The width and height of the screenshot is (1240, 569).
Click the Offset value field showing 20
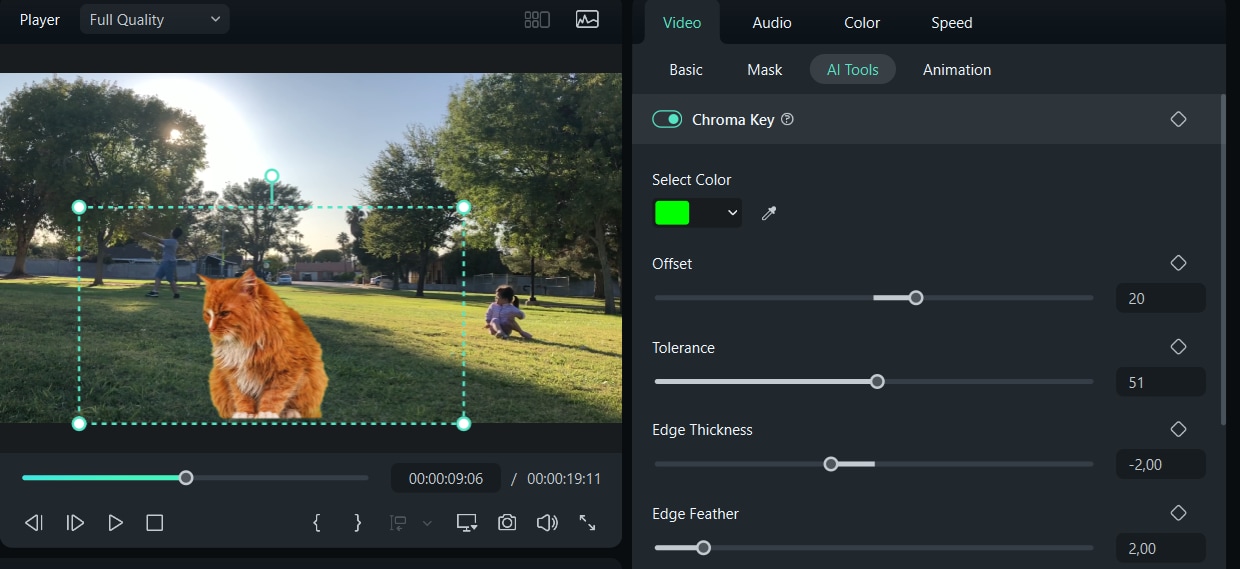click(x=1160, y=298)
